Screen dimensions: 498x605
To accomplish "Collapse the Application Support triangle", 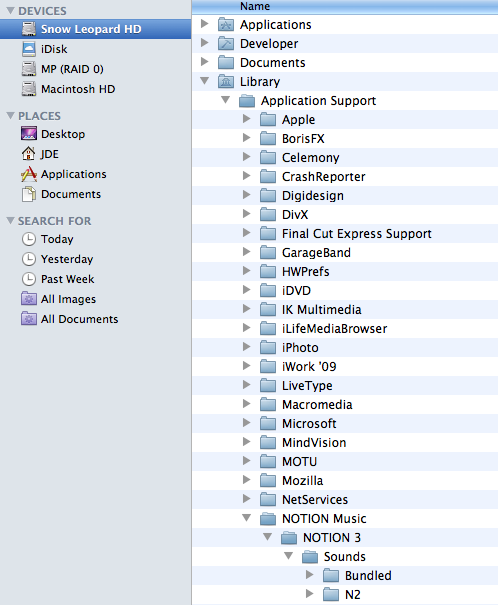I will [x=226, y=100].
